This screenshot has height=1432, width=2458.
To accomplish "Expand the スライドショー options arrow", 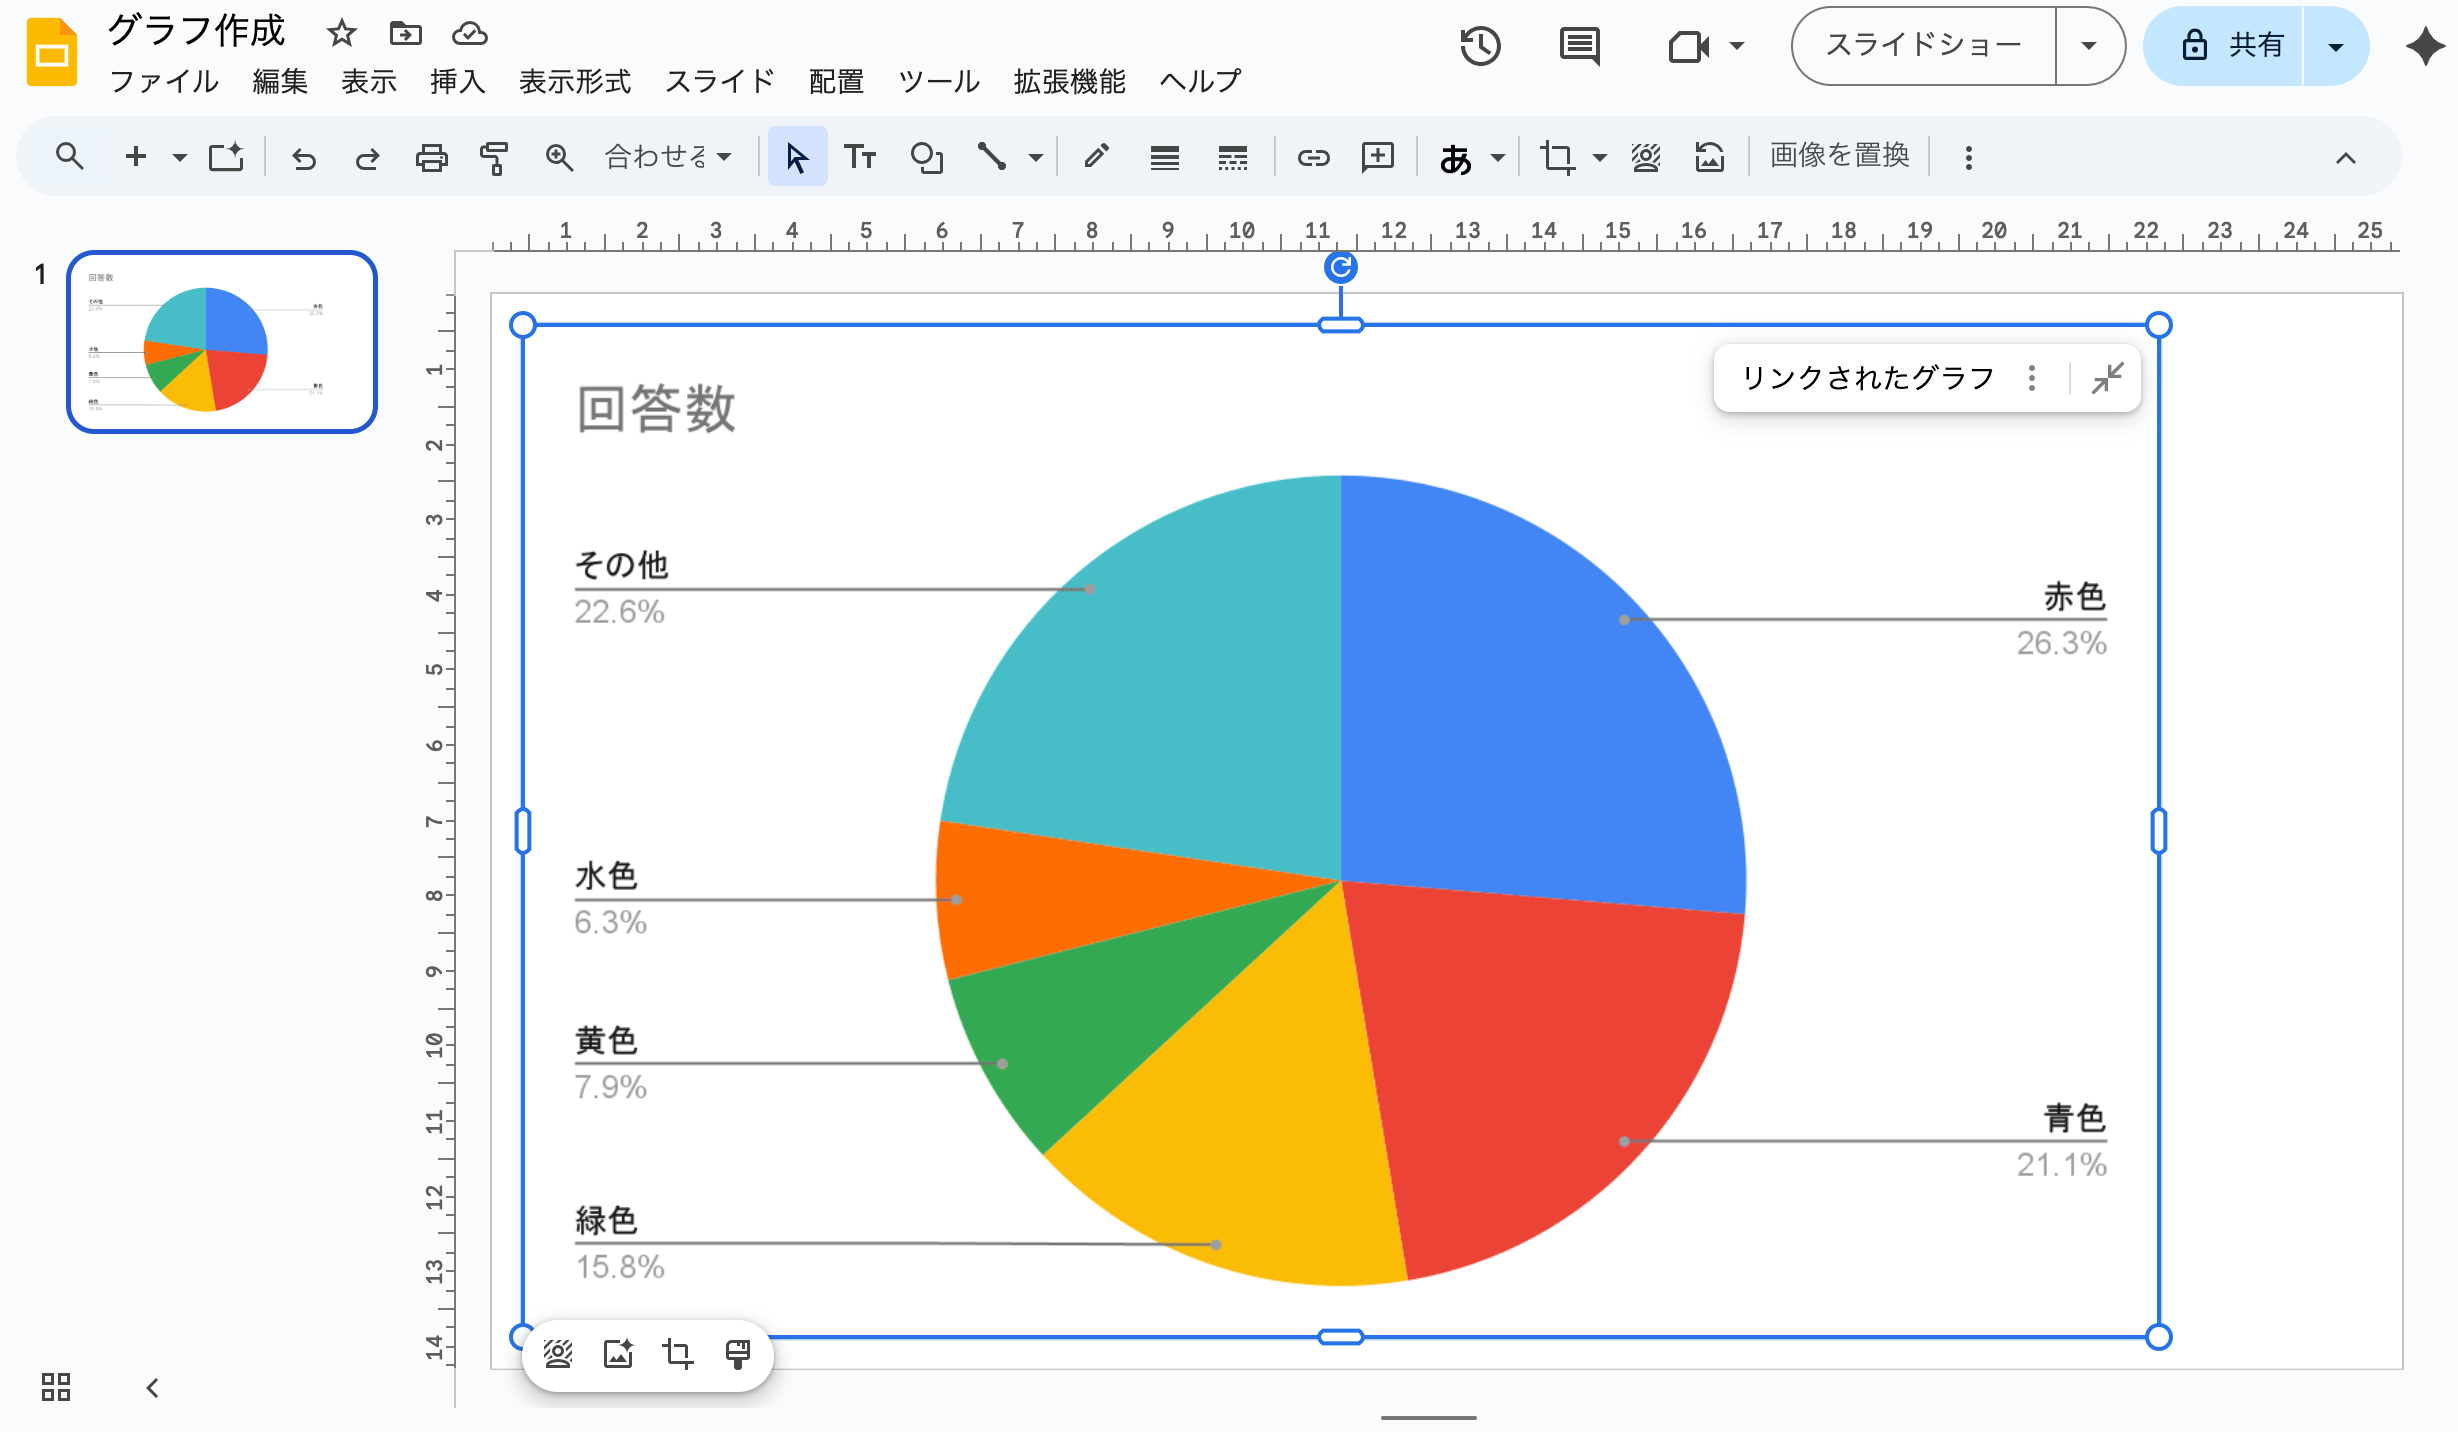I will [2090, 46].
